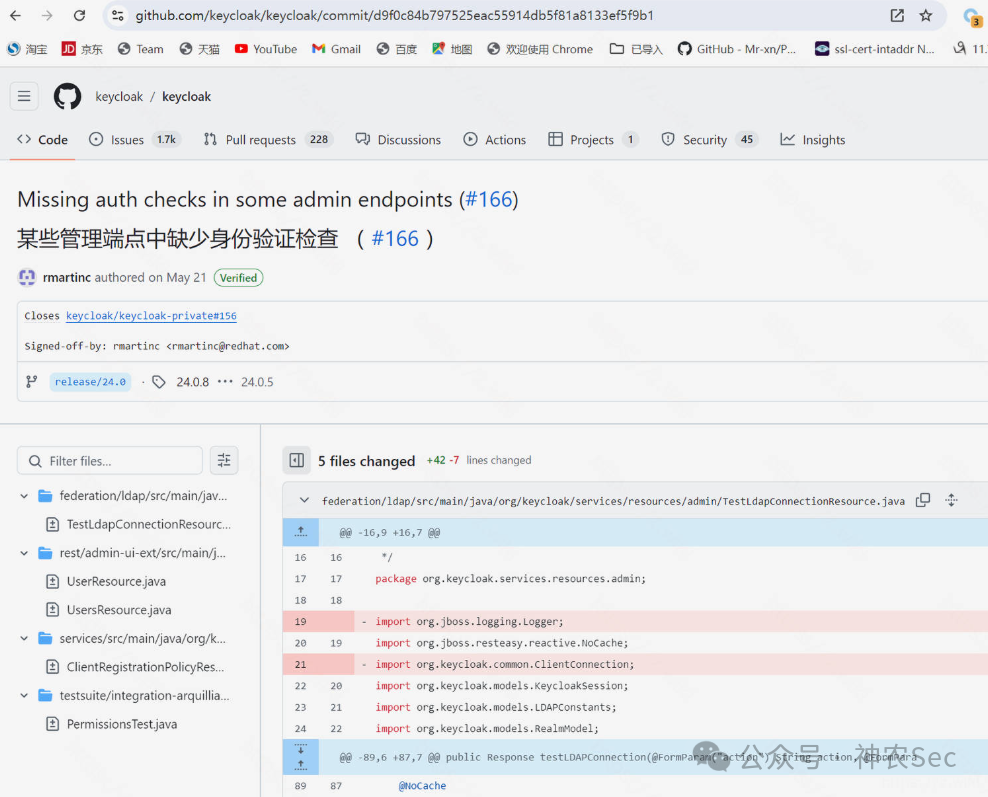Click the Filter files input field
The height and width of the screenshot is (797, 988).
pyautogui.click(x=110, y=461)
